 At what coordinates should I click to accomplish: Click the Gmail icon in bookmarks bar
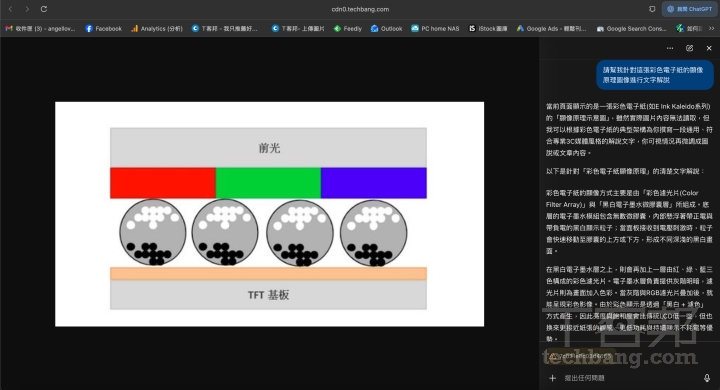[9, 28]
